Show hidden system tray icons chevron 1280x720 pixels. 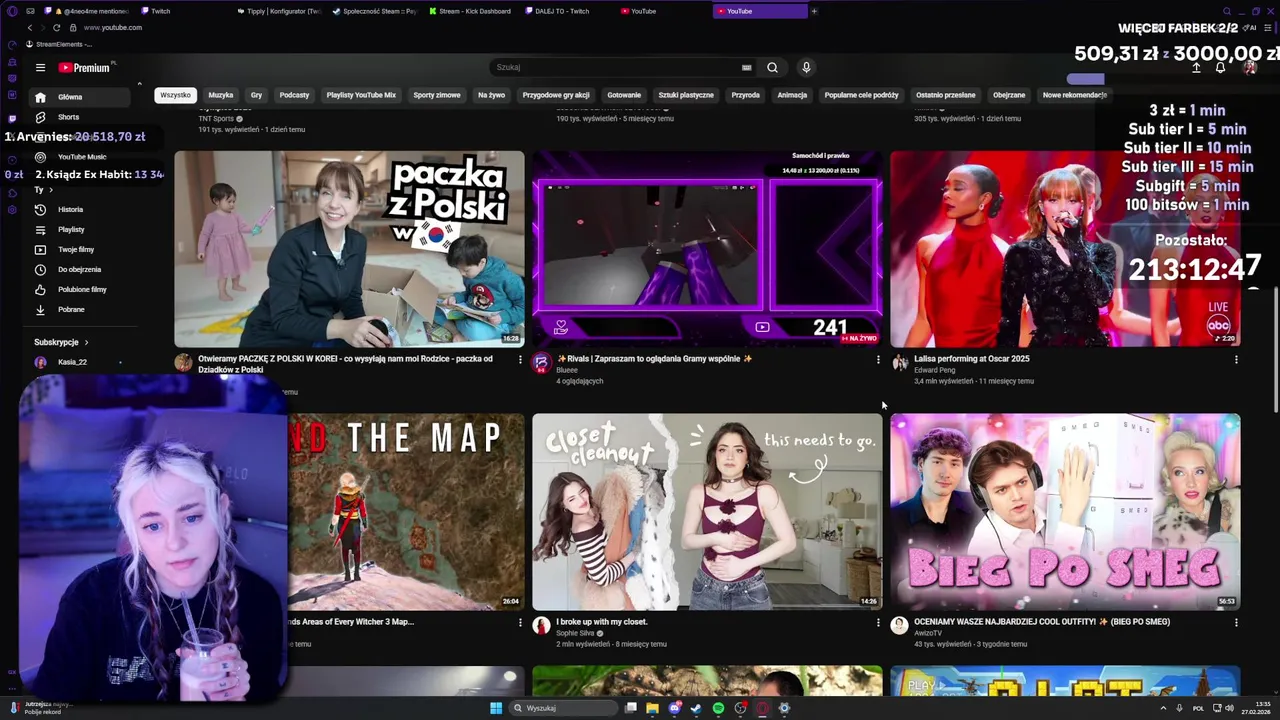tap(1163, 708)
